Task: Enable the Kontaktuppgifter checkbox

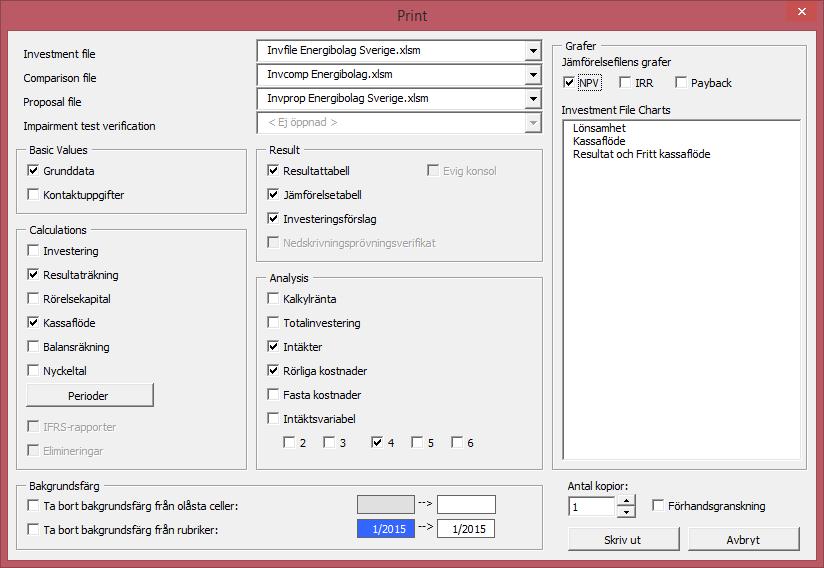Action: tap(33, 194)
